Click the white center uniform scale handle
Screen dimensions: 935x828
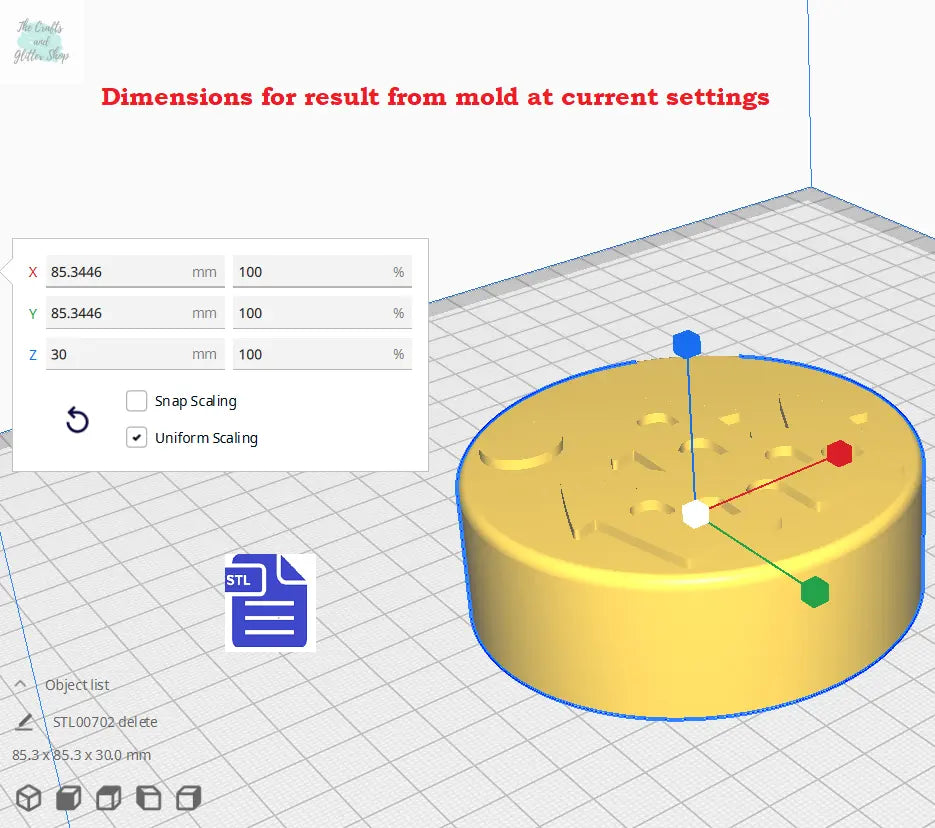tap(695, 514)
